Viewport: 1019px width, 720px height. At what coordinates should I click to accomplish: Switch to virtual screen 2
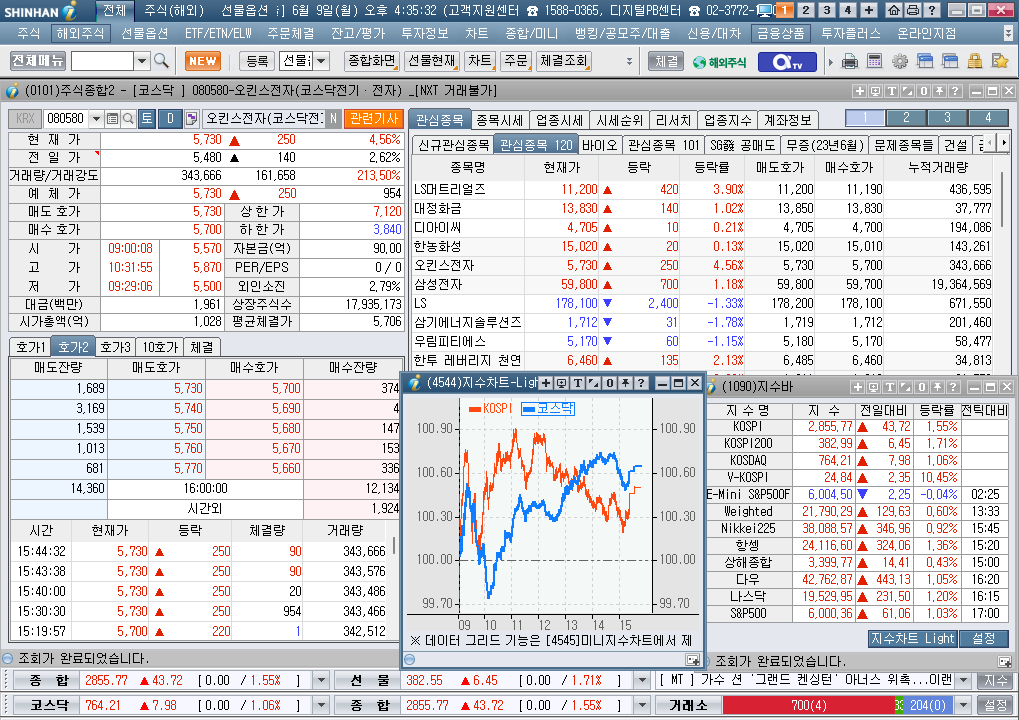pyautogui.click(x=806, y=10)
